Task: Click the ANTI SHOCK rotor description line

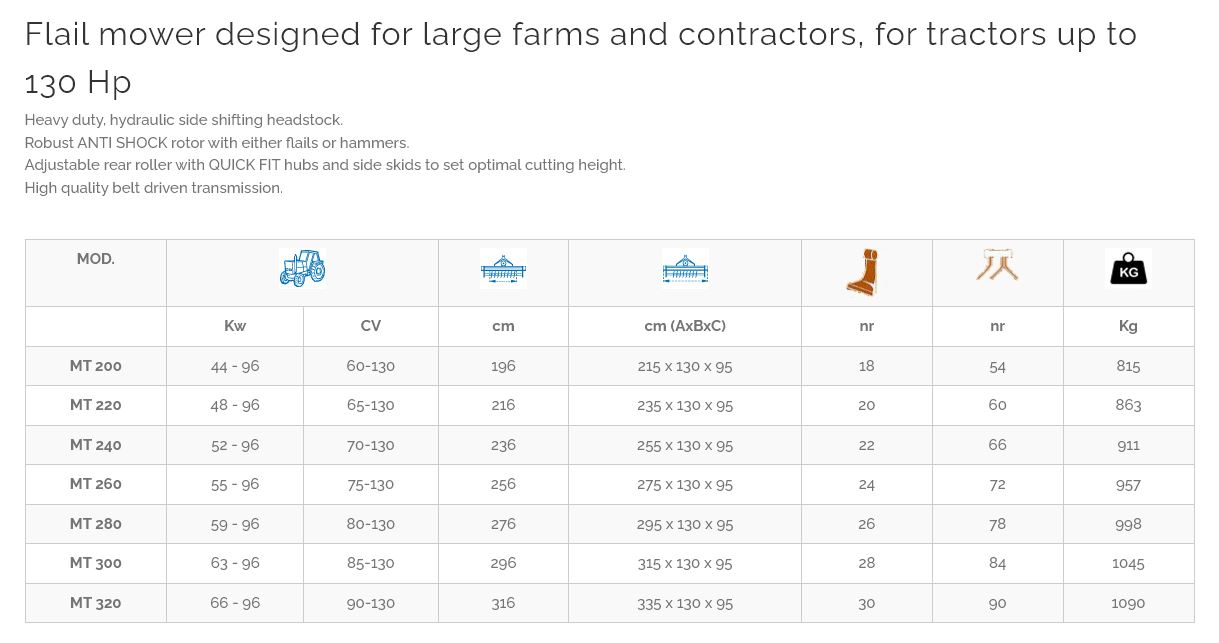Action: [x=217, y=143]
